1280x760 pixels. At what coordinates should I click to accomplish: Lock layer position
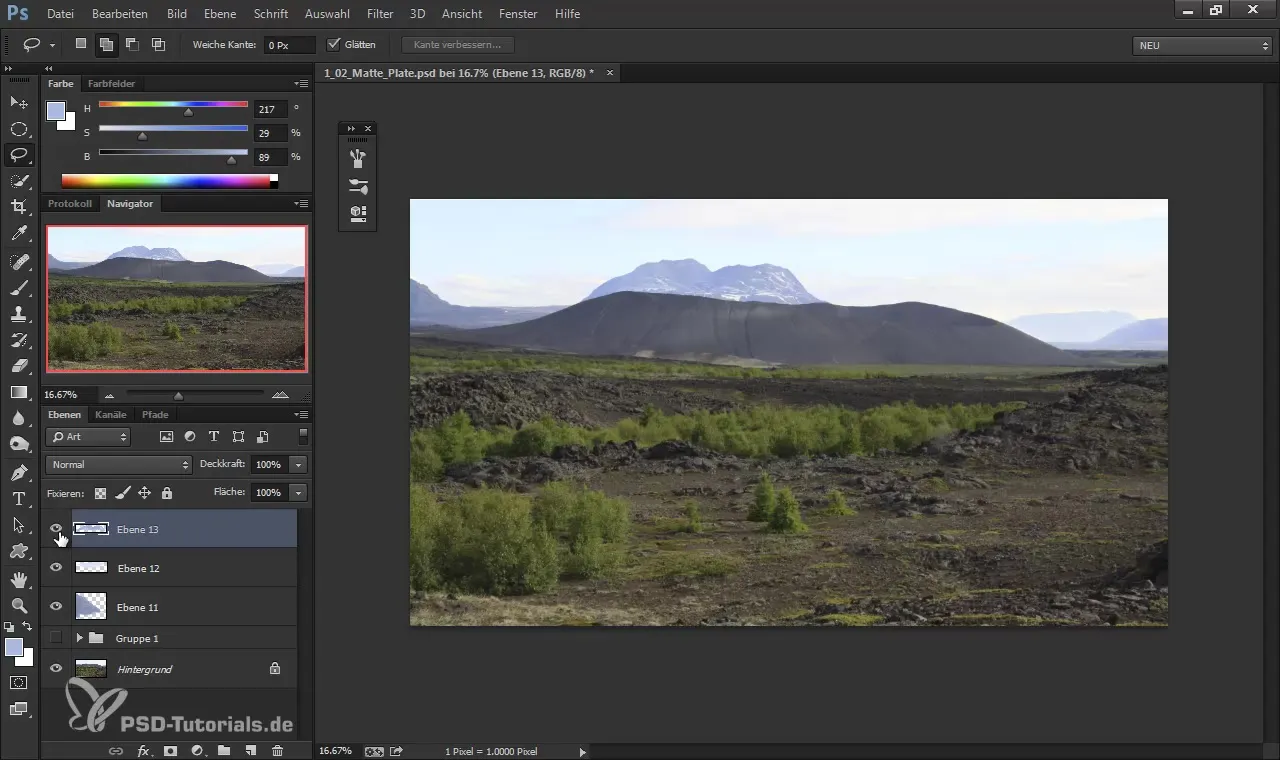(x=144, y=493)
